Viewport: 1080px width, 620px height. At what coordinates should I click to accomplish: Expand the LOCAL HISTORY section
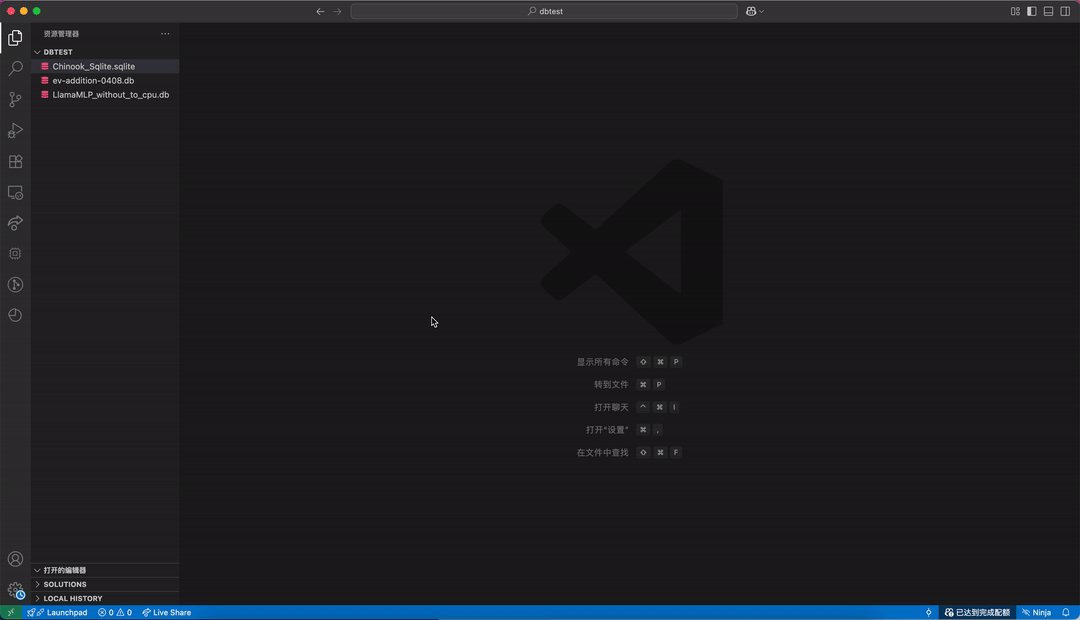coord(105,598)
